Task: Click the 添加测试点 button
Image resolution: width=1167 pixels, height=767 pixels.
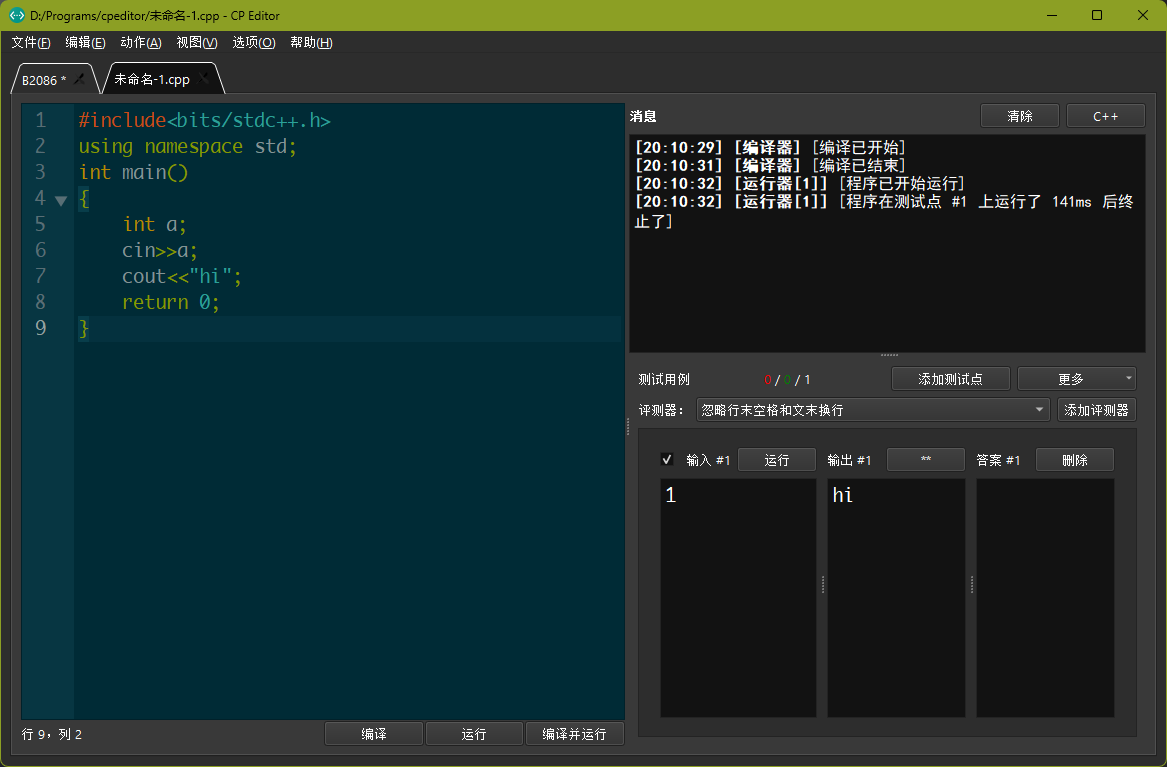Action: pyautogui.click(x=950, y=379)
